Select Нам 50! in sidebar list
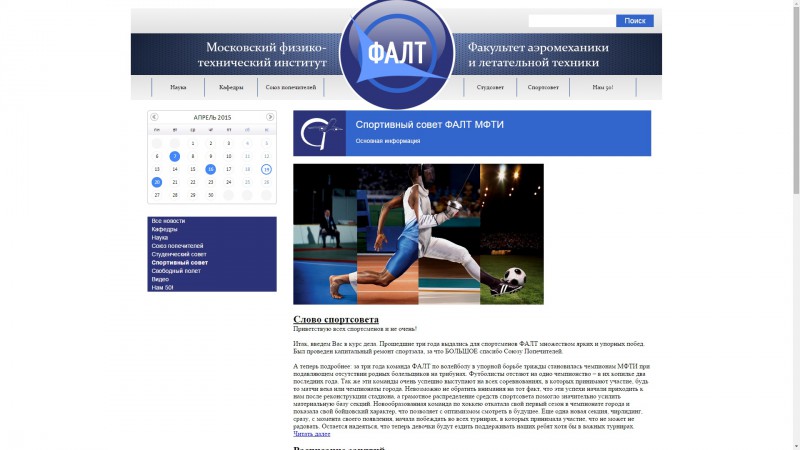Screen dimensions: 800x450 (x=162, y=287)
